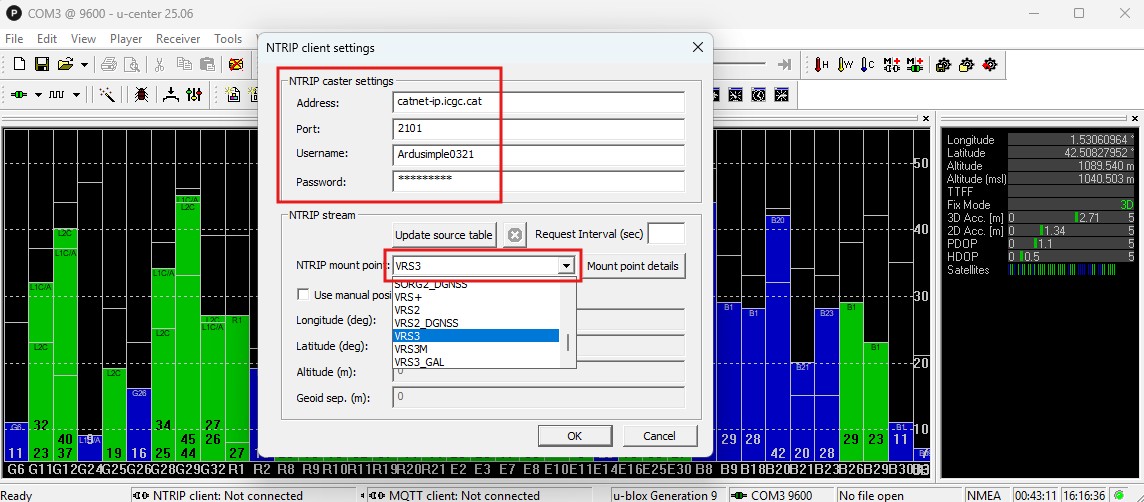Click the gray cancel icon beside Update source table
The width and height of the screenshot is (1144, 502).
point(515,236)
